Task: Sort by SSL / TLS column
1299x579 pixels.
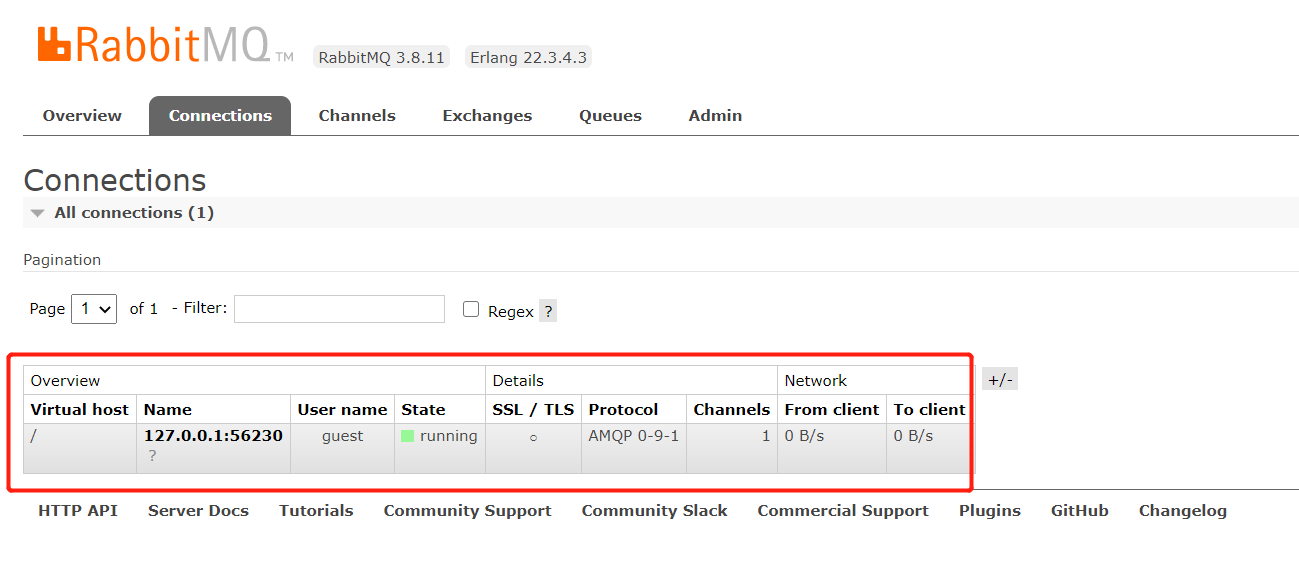Action: pyautogui.click(x=533, y=410)
